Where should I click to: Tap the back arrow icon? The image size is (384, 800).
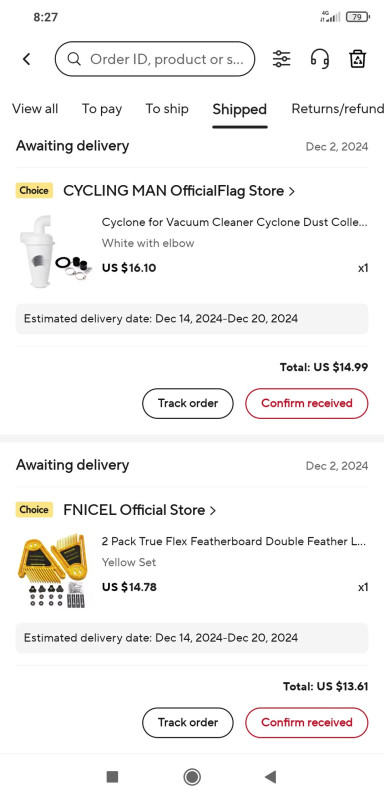click(x=27, y=59)
